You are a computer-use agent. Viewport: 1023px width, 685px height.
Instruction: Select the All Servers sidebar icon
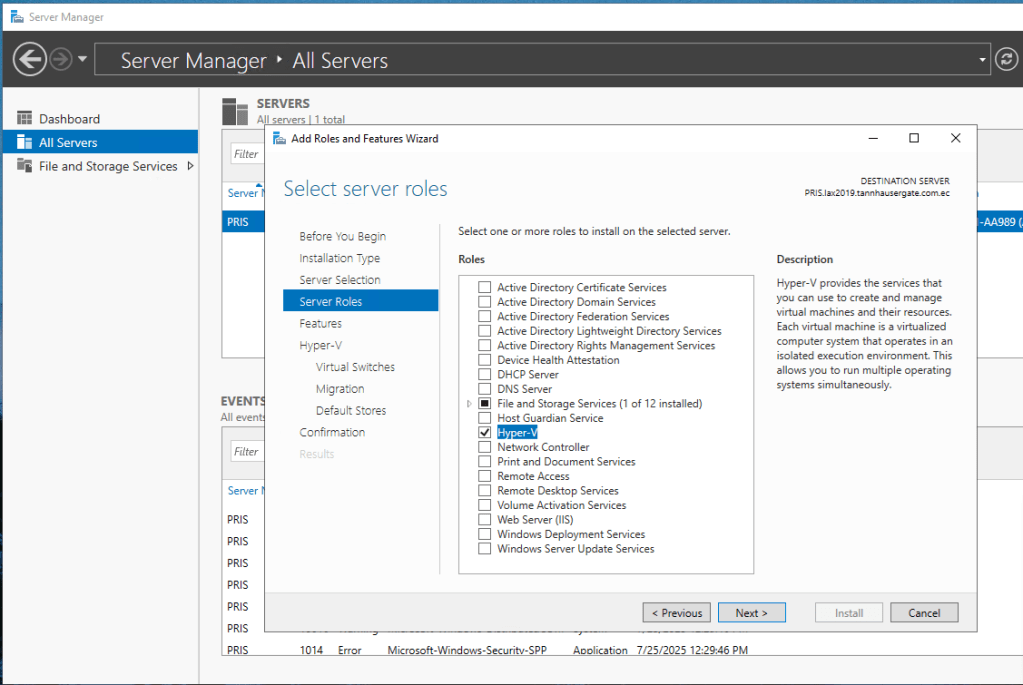click(25, 143)
